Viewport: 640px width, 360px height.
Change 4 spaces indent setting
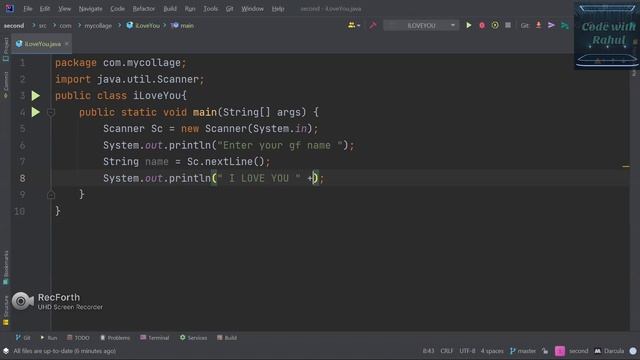tap(492, 351)
